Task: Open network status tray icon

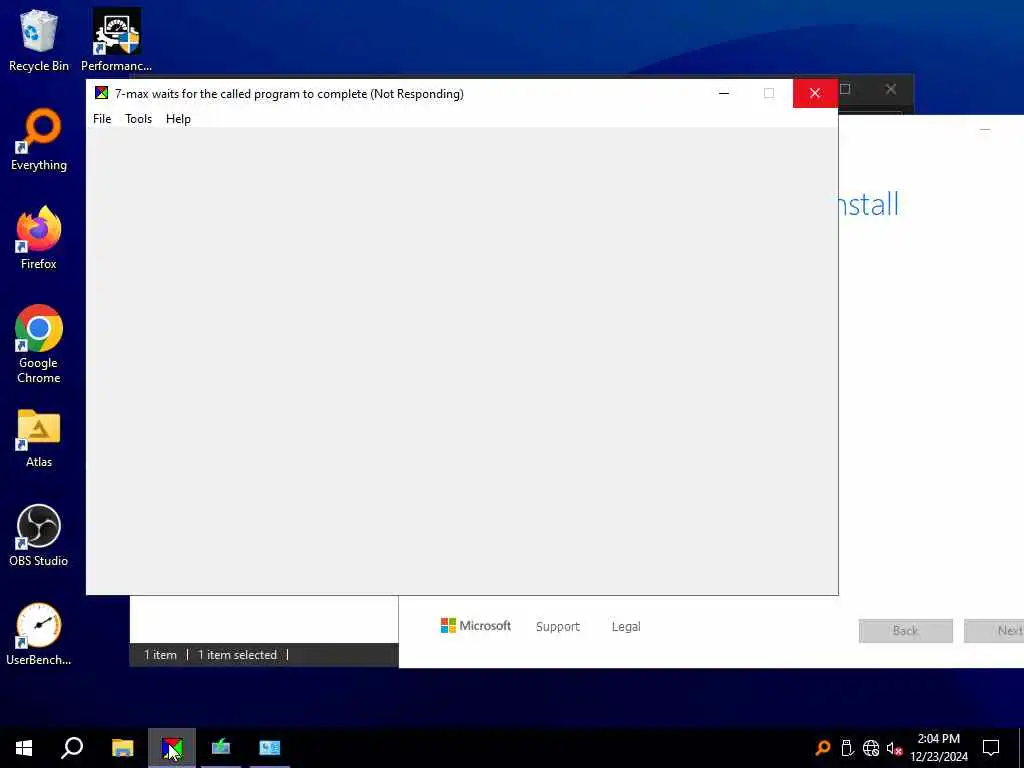Action: click(871, 748)
